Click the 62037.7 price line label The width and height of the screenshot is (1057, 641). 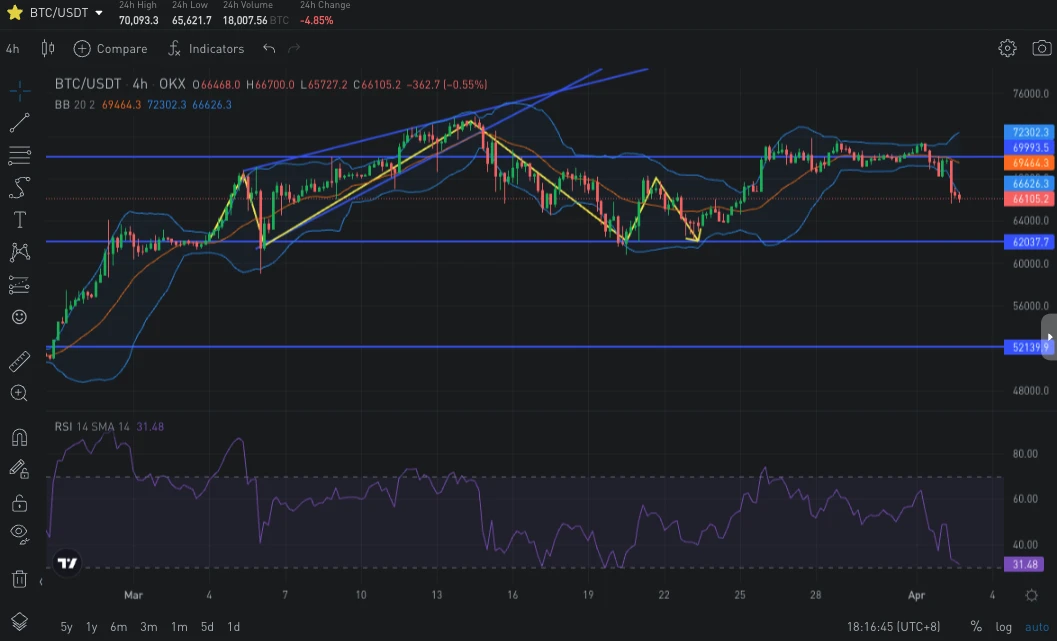pos(1029,242)
